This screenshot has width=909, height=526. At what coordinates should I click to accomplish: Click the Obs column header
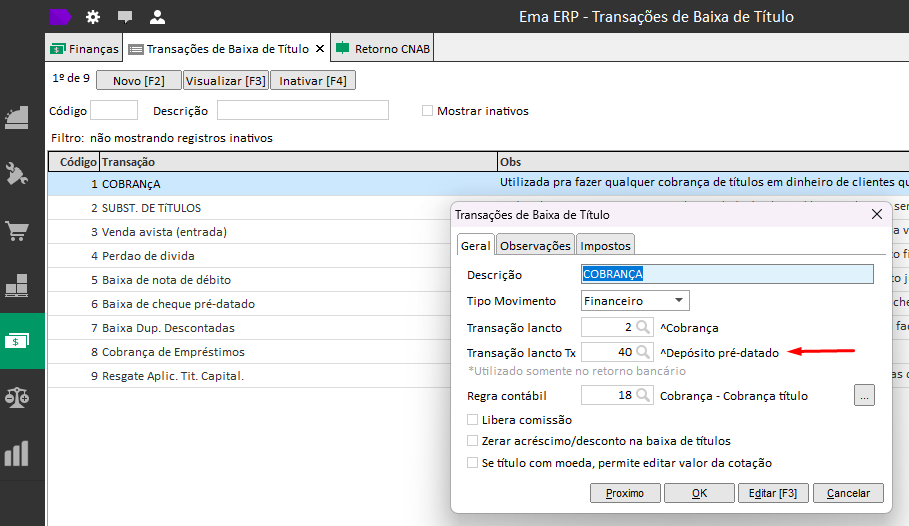(x=703, y=162)
